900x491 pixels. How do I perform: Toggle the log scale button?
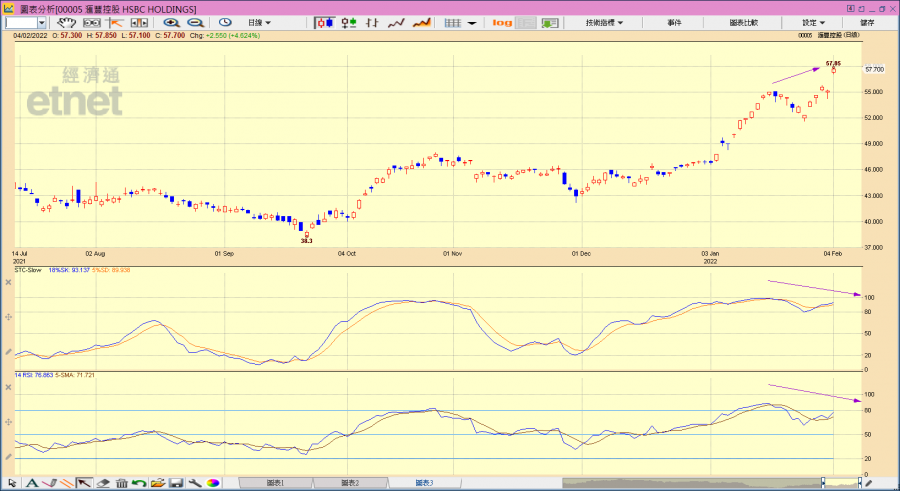[502, 22]
